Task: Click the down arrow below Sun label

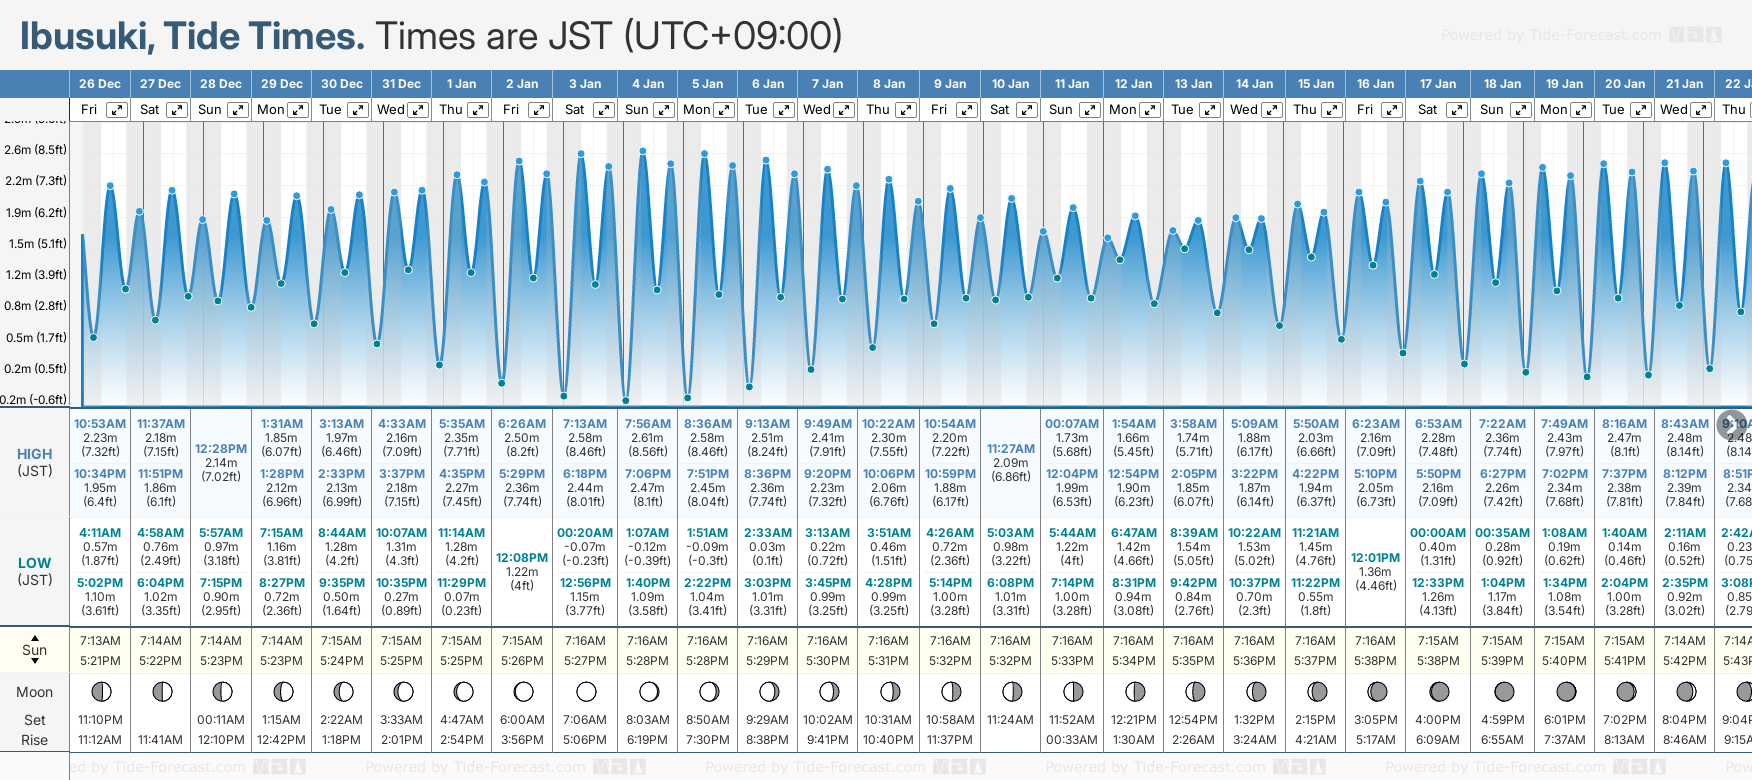Action: pos(35,662)
